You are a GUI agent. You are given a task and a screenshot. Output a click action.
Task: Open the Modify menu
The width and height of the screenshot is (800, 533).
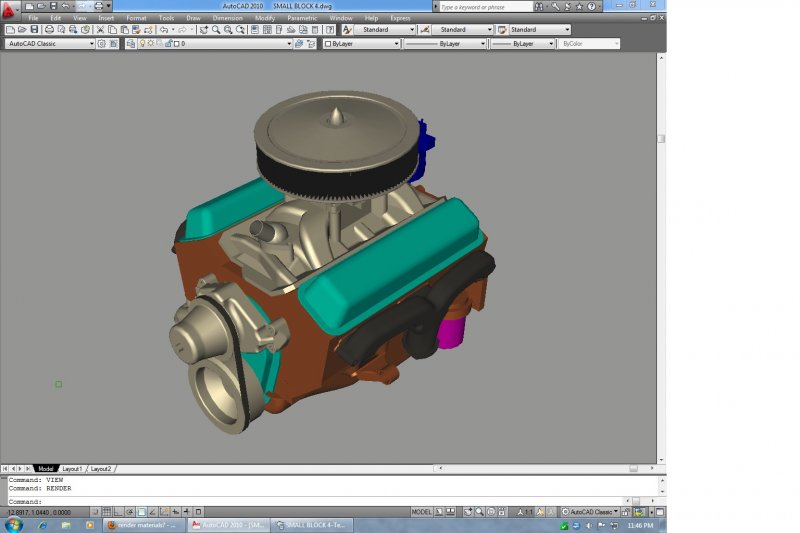[265, 18]
